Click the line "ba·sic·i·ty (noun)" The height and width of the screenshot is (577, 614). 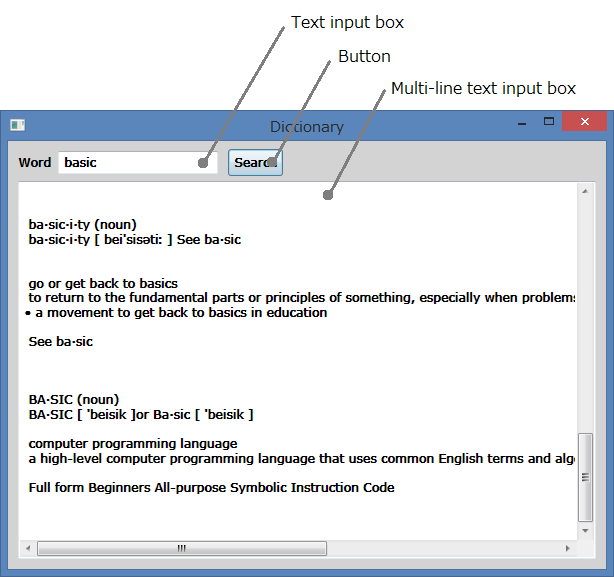tap(83, 225)
